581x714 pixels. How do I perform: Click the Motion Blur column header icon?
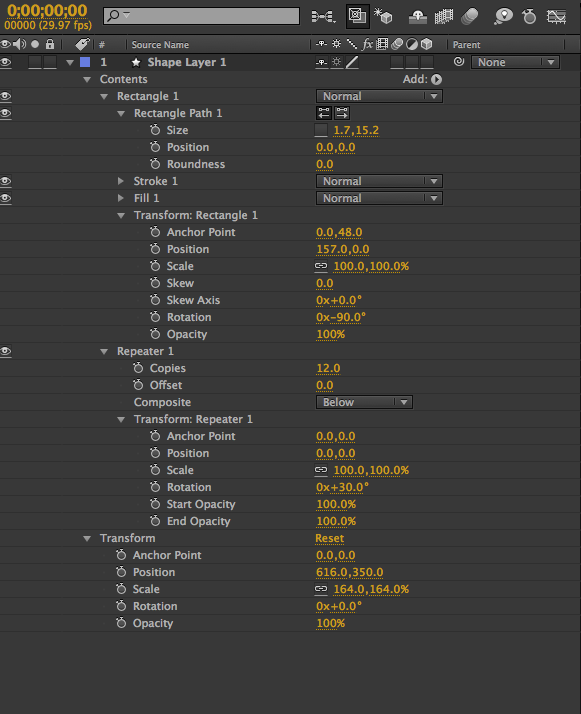coord(397,44)
